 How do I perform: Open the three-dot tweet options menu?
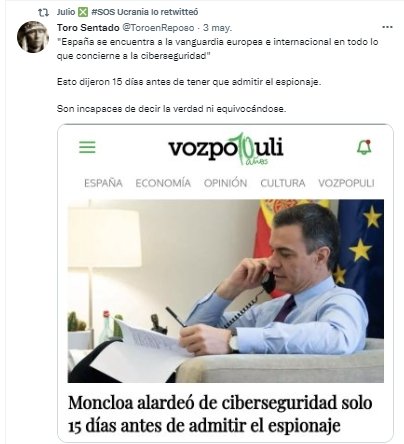pos(387,27)
